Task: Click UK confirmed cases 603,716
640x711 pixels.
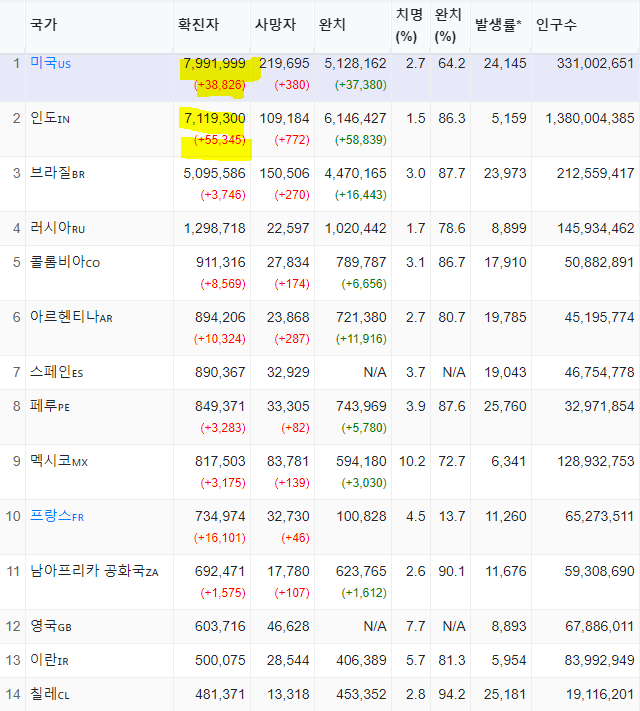Action: pyautogui.click(x=220, y=626)
